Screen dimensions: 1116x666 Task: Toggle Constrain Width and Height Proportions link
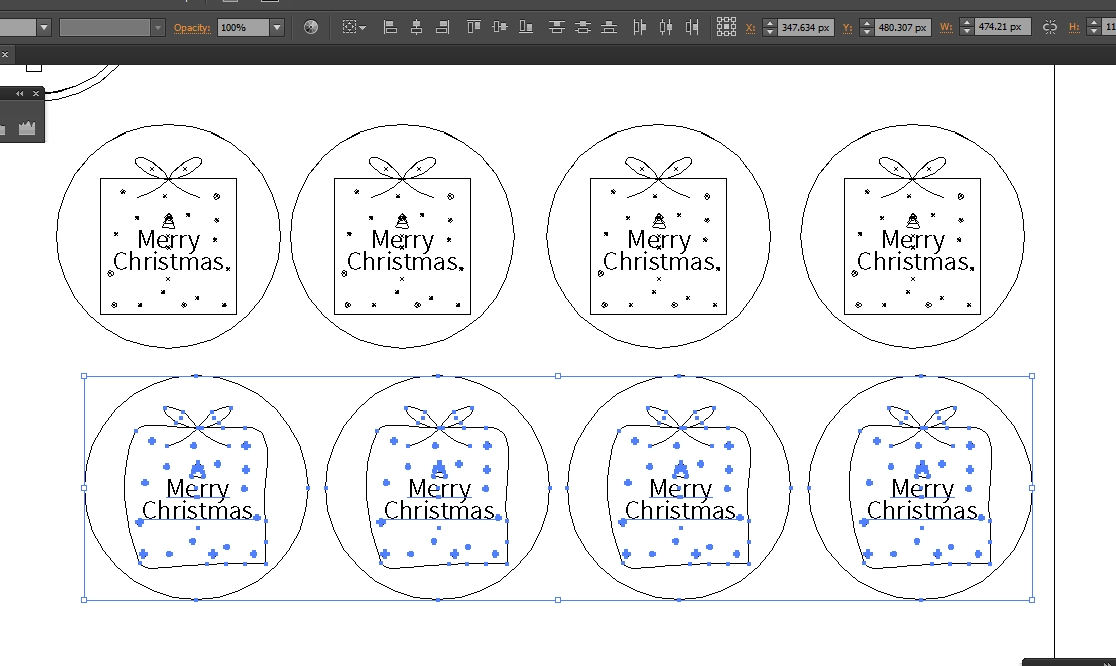tap(1050, 28)
